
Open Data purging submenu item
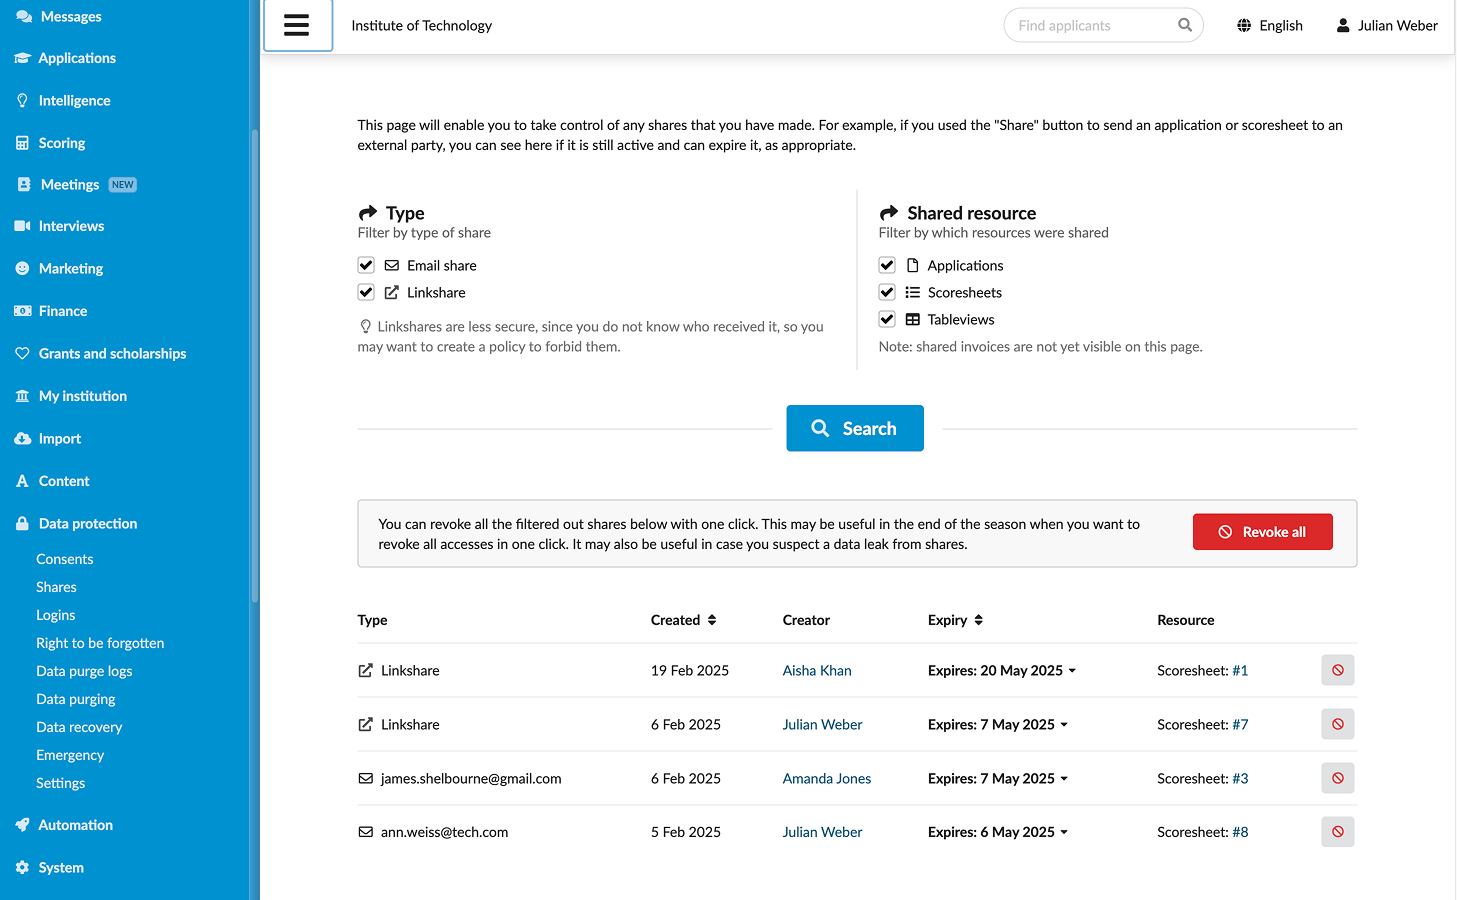pos(76,699)
